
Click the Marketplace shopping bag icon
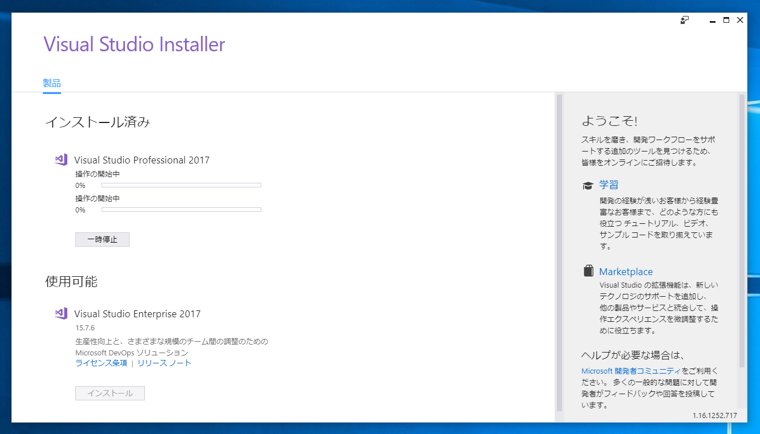588,271
